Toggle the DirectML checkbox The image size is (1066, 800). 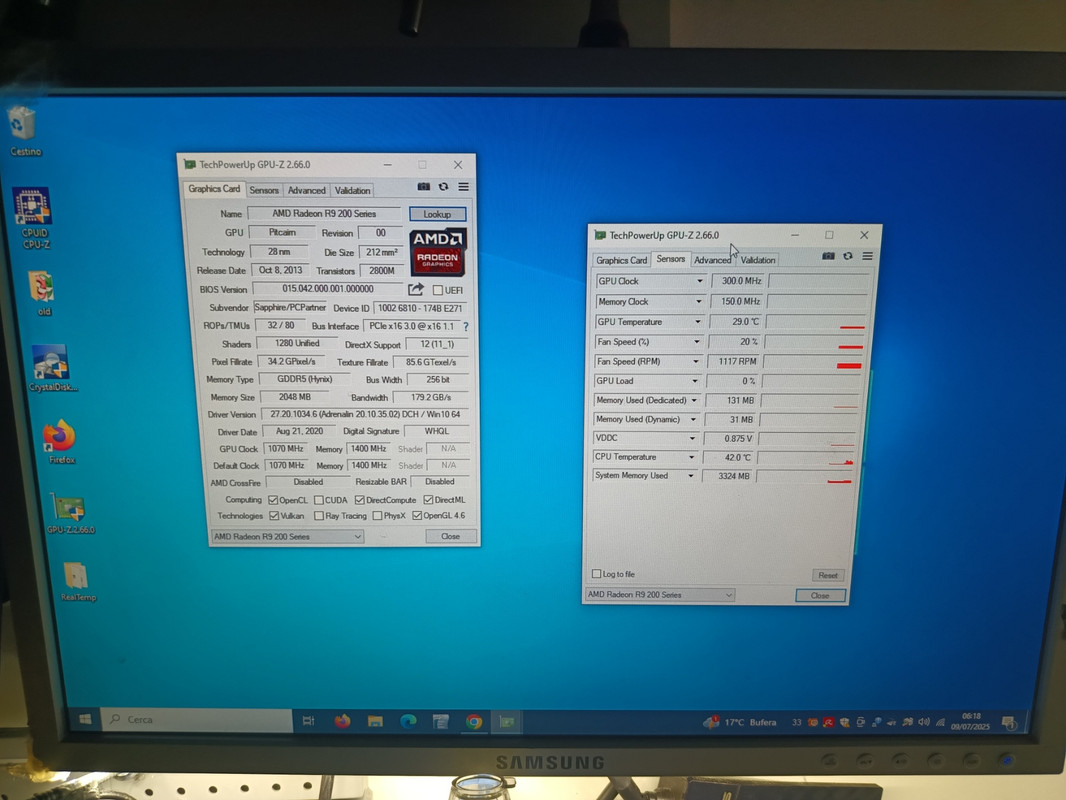point(428,500)
